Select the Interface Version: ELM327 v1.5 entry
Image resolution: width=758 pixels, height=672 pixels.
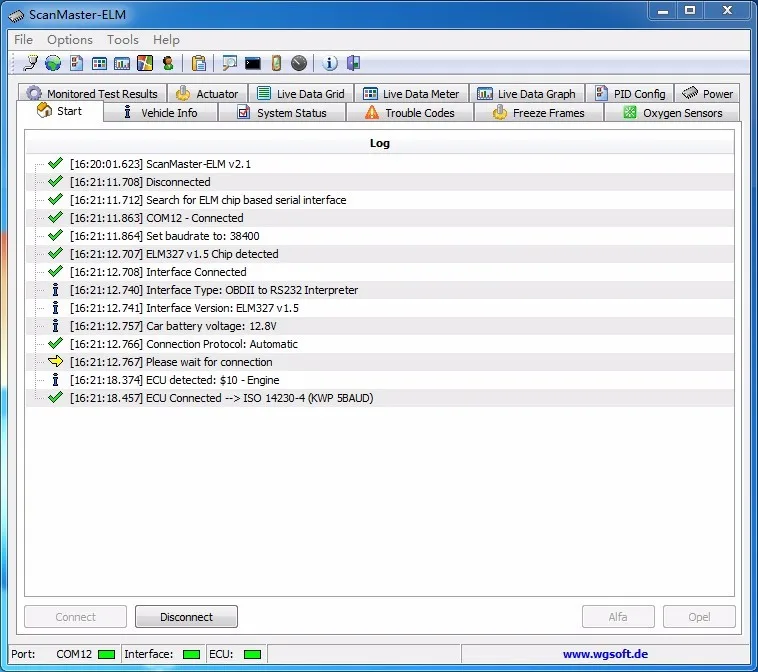click(379, 308)
